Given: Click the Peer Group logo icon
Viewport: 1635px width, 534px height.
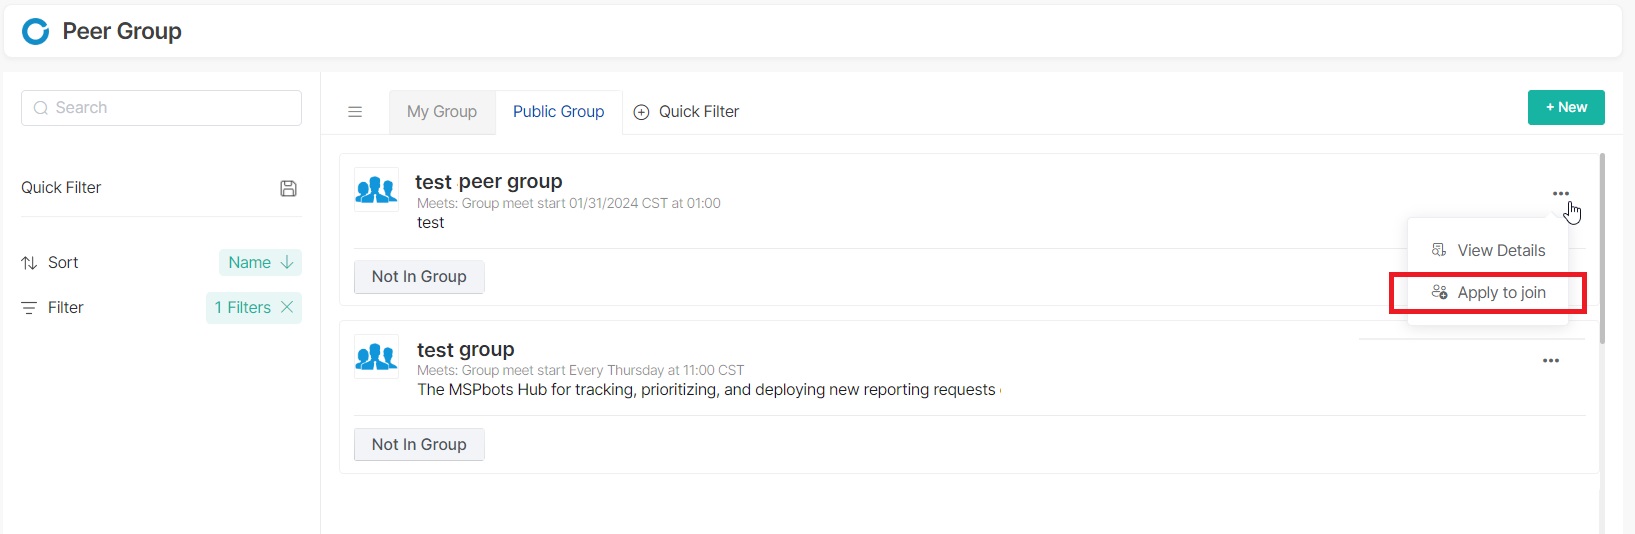Looking at the screenshot, I should 36,32.
